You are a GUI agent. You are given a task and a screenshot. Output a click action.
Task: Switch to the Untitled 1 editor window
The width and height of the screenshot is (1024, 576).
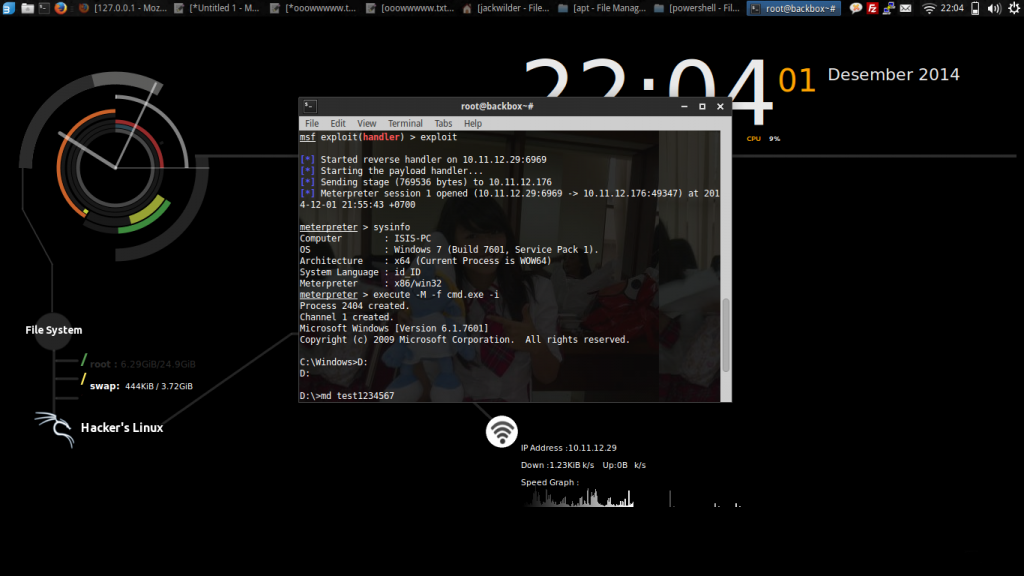point(217,8)
